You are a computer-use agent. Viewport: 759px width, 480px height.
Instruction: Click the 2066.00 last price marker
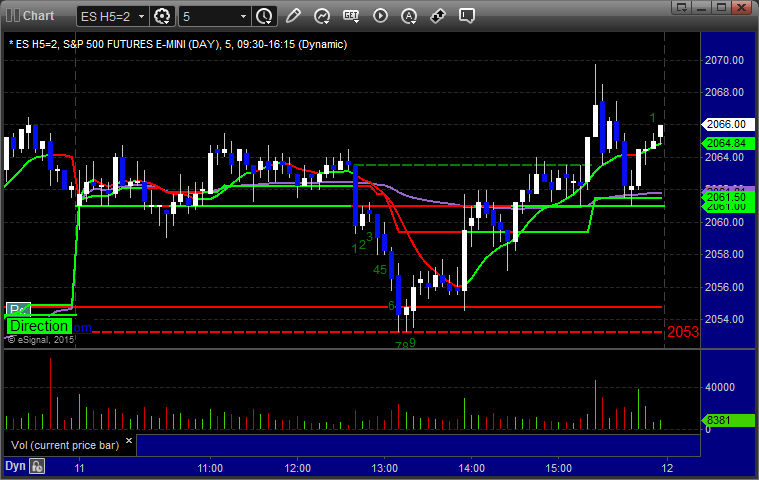728,124
